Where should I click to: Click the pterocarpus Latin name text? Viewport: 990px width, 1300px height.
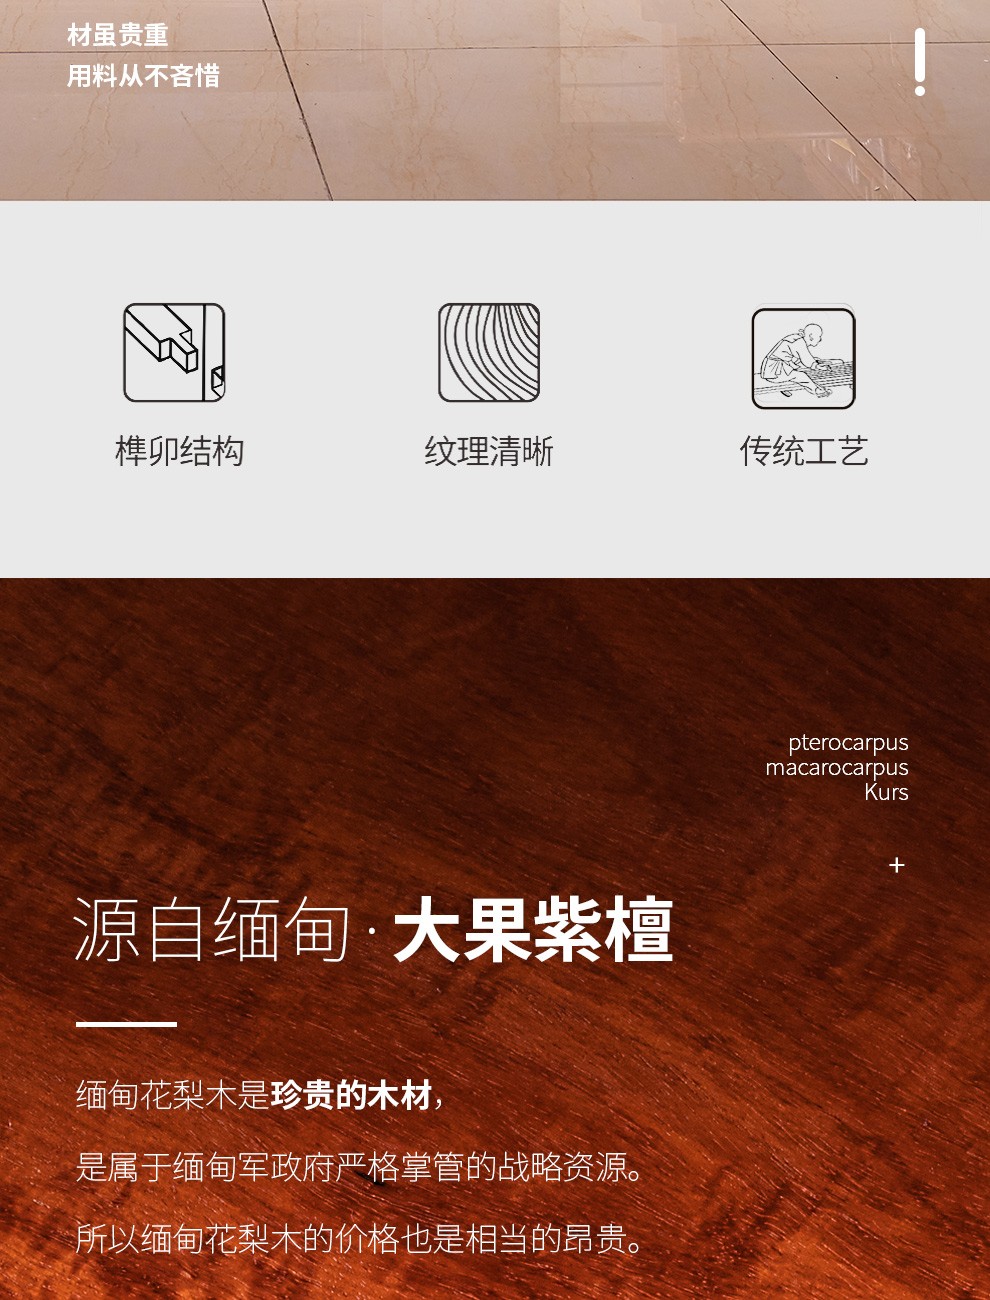tap(848, 743)
